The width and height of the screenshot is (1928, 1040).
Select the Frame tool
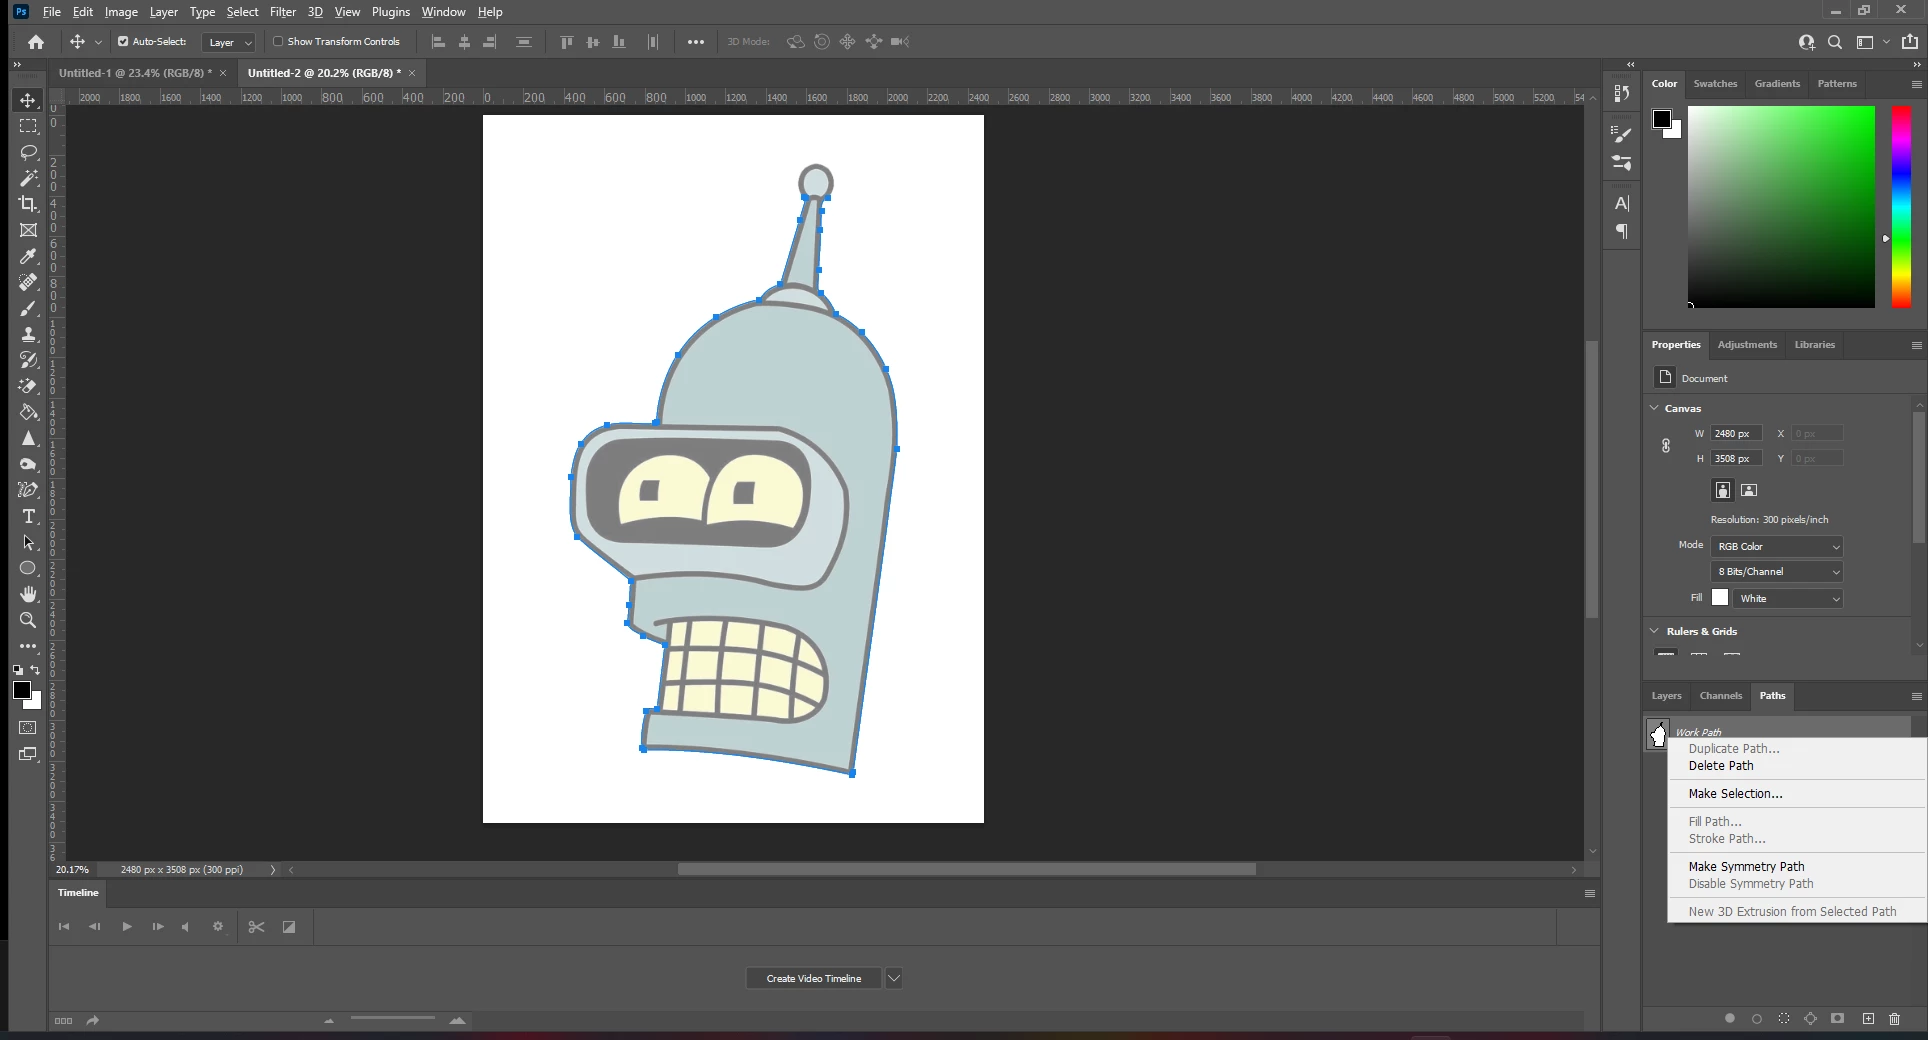point(28,230)
